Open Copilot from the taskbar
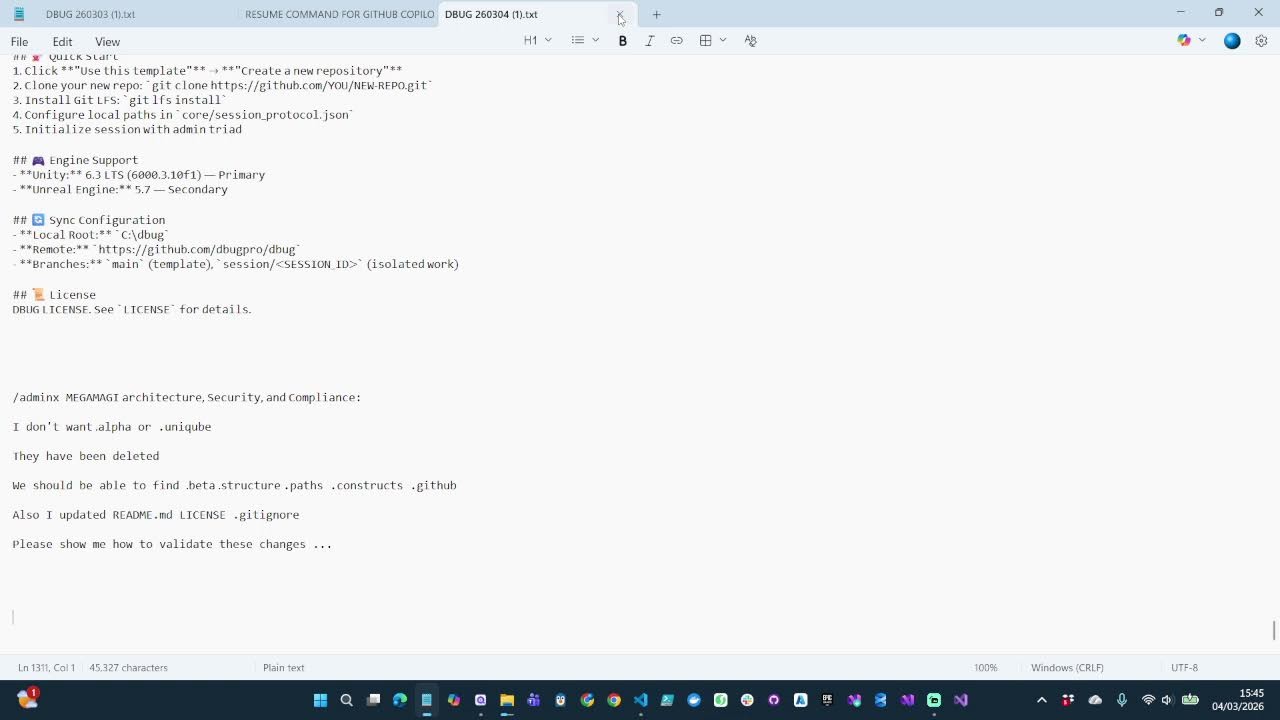Screen dimensions: 1280x720 (453, 700)
